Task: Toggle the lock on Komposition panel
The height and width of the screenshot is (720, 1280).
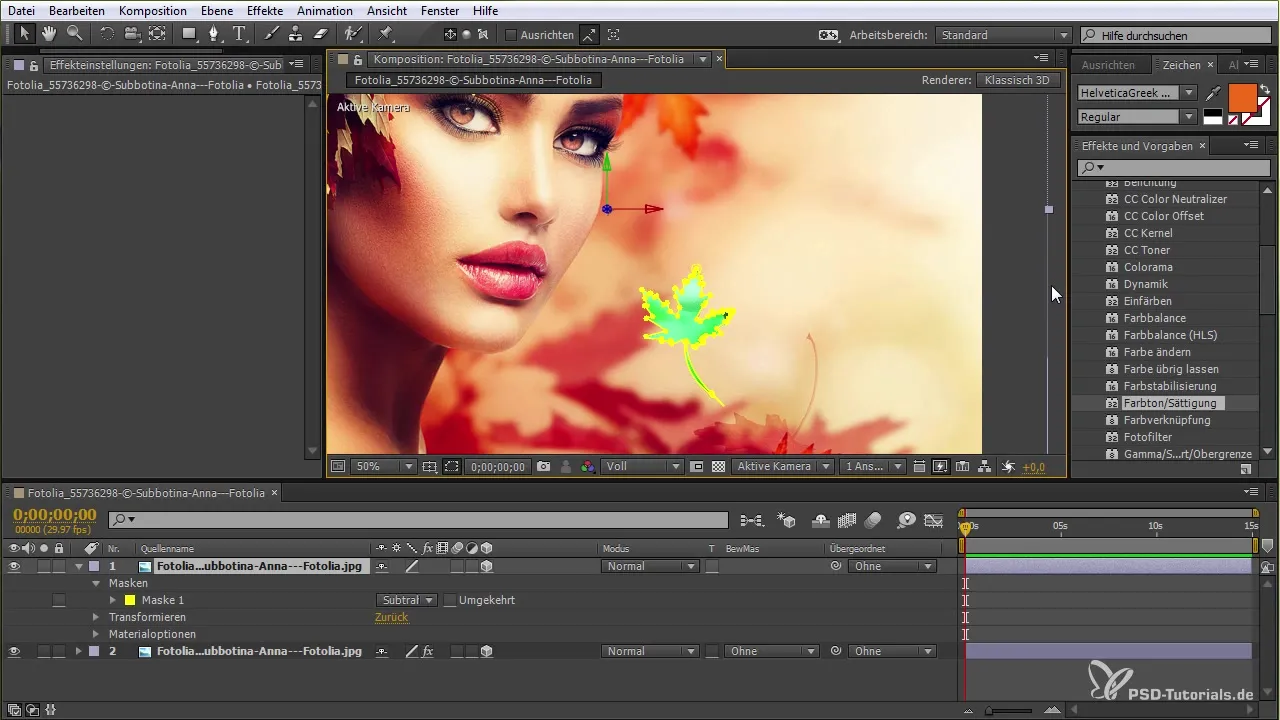Action: (x=357, y=59)
